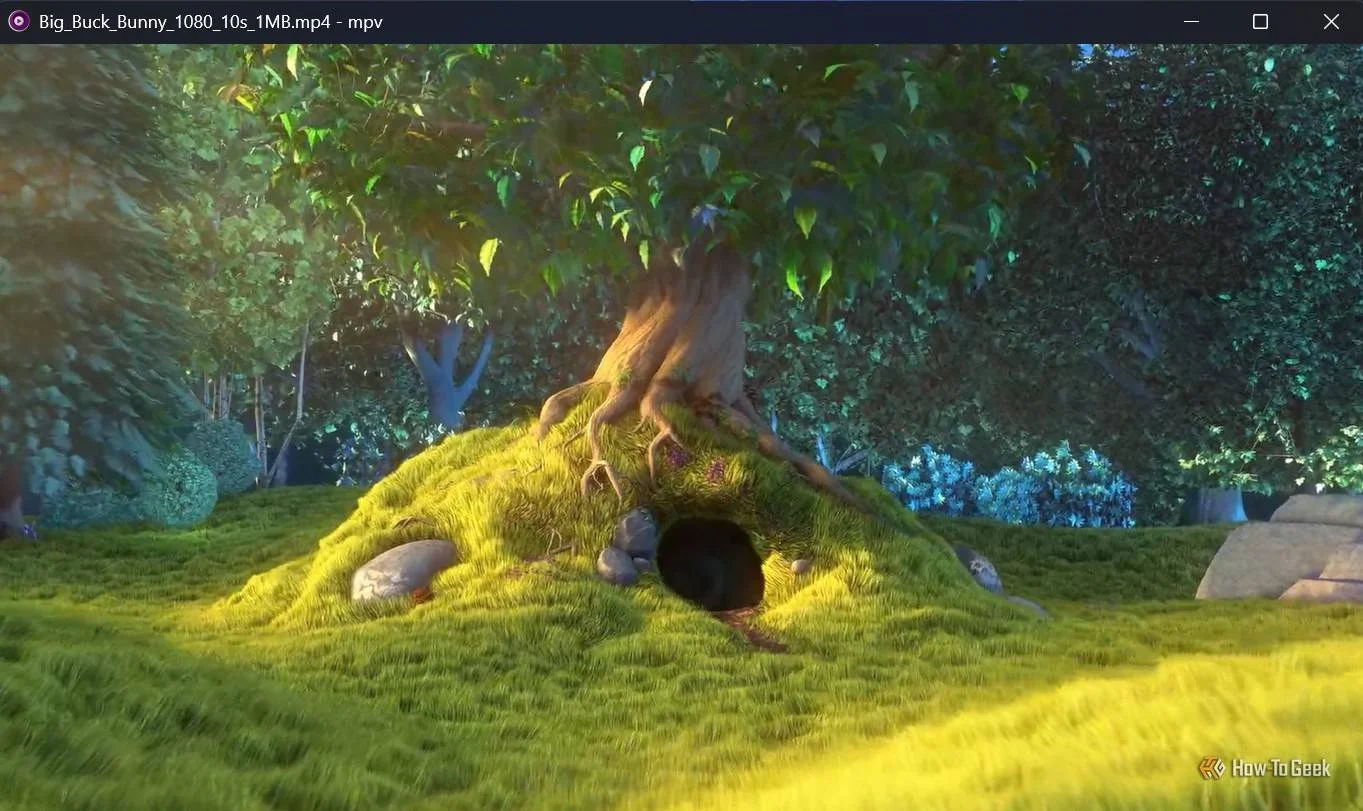The image size is (1363, 811).
Task: Click the Big_Buck_Bunny_1080_10s_1MB.mp4 title text
Action: pyautogui.click(x=211, y=22)
